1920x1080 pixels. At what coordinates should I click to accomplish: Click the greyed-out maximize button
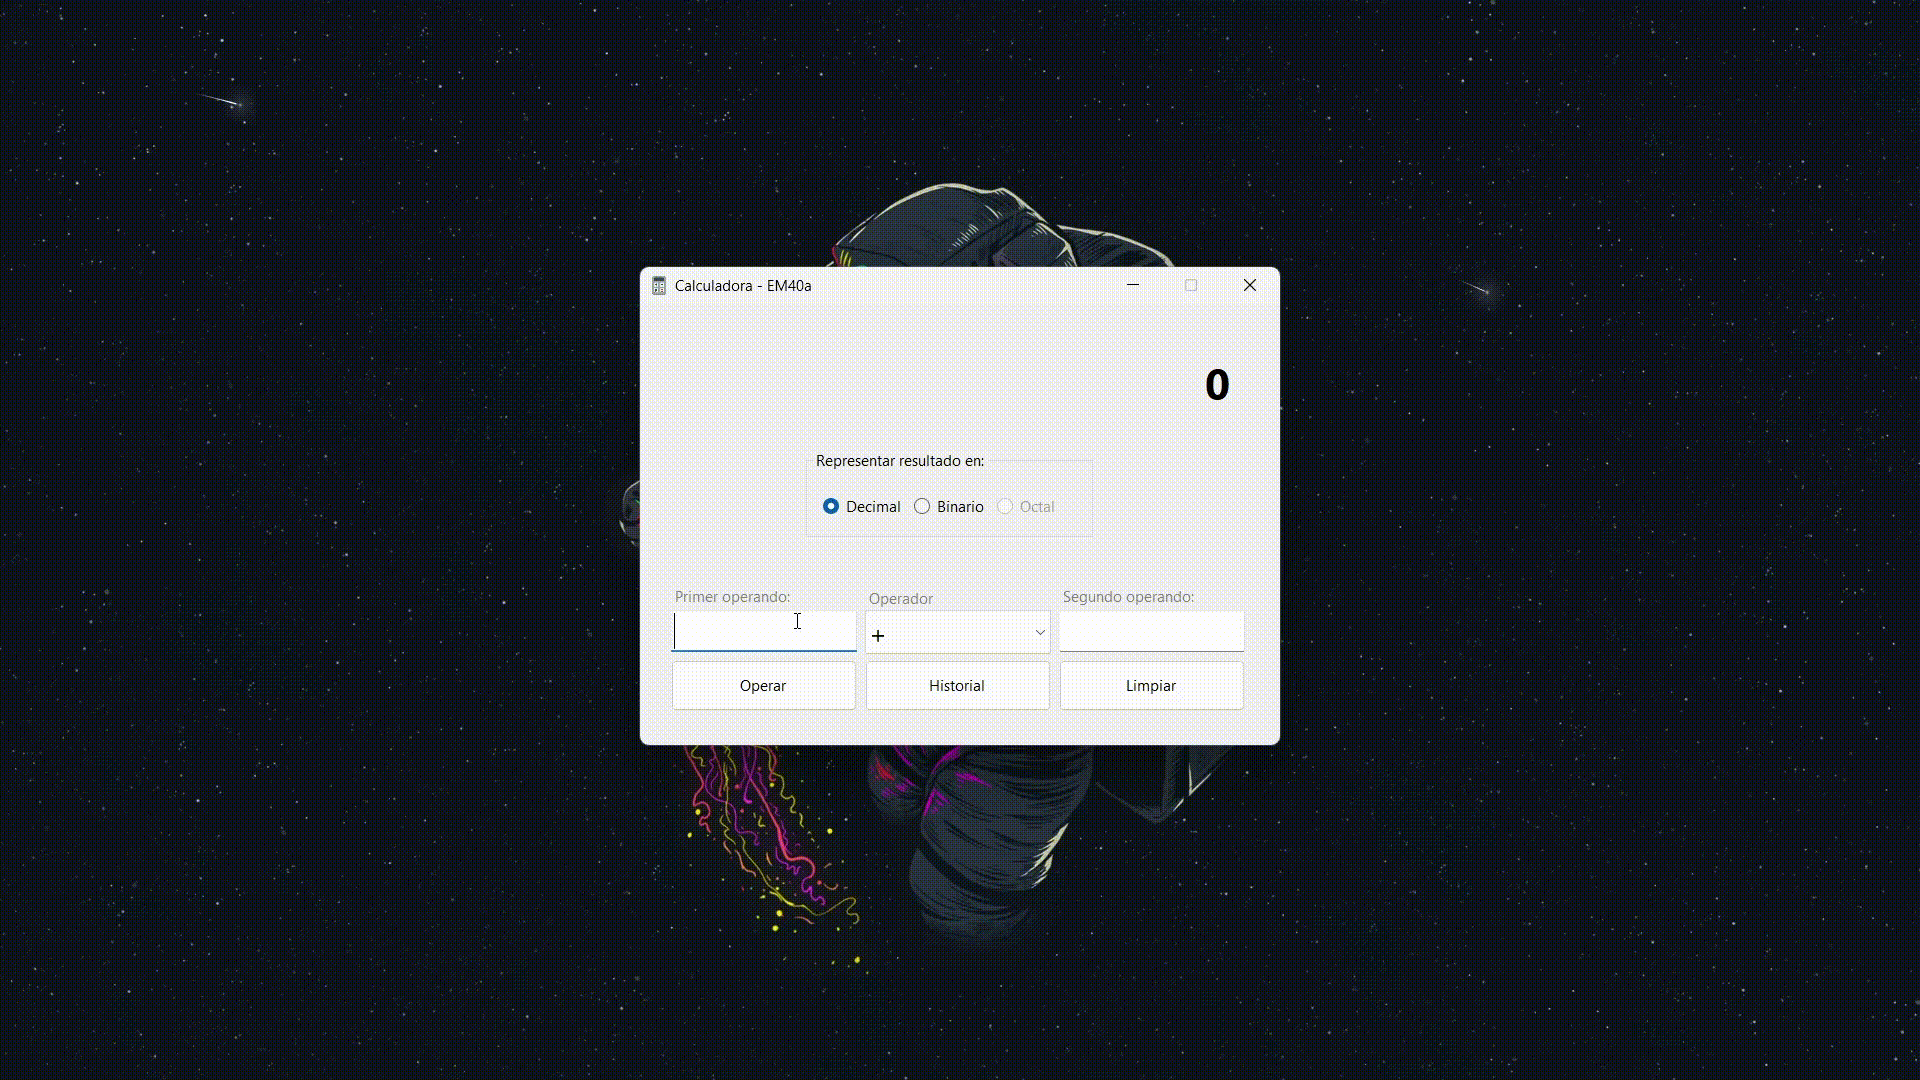point(1191,285)
